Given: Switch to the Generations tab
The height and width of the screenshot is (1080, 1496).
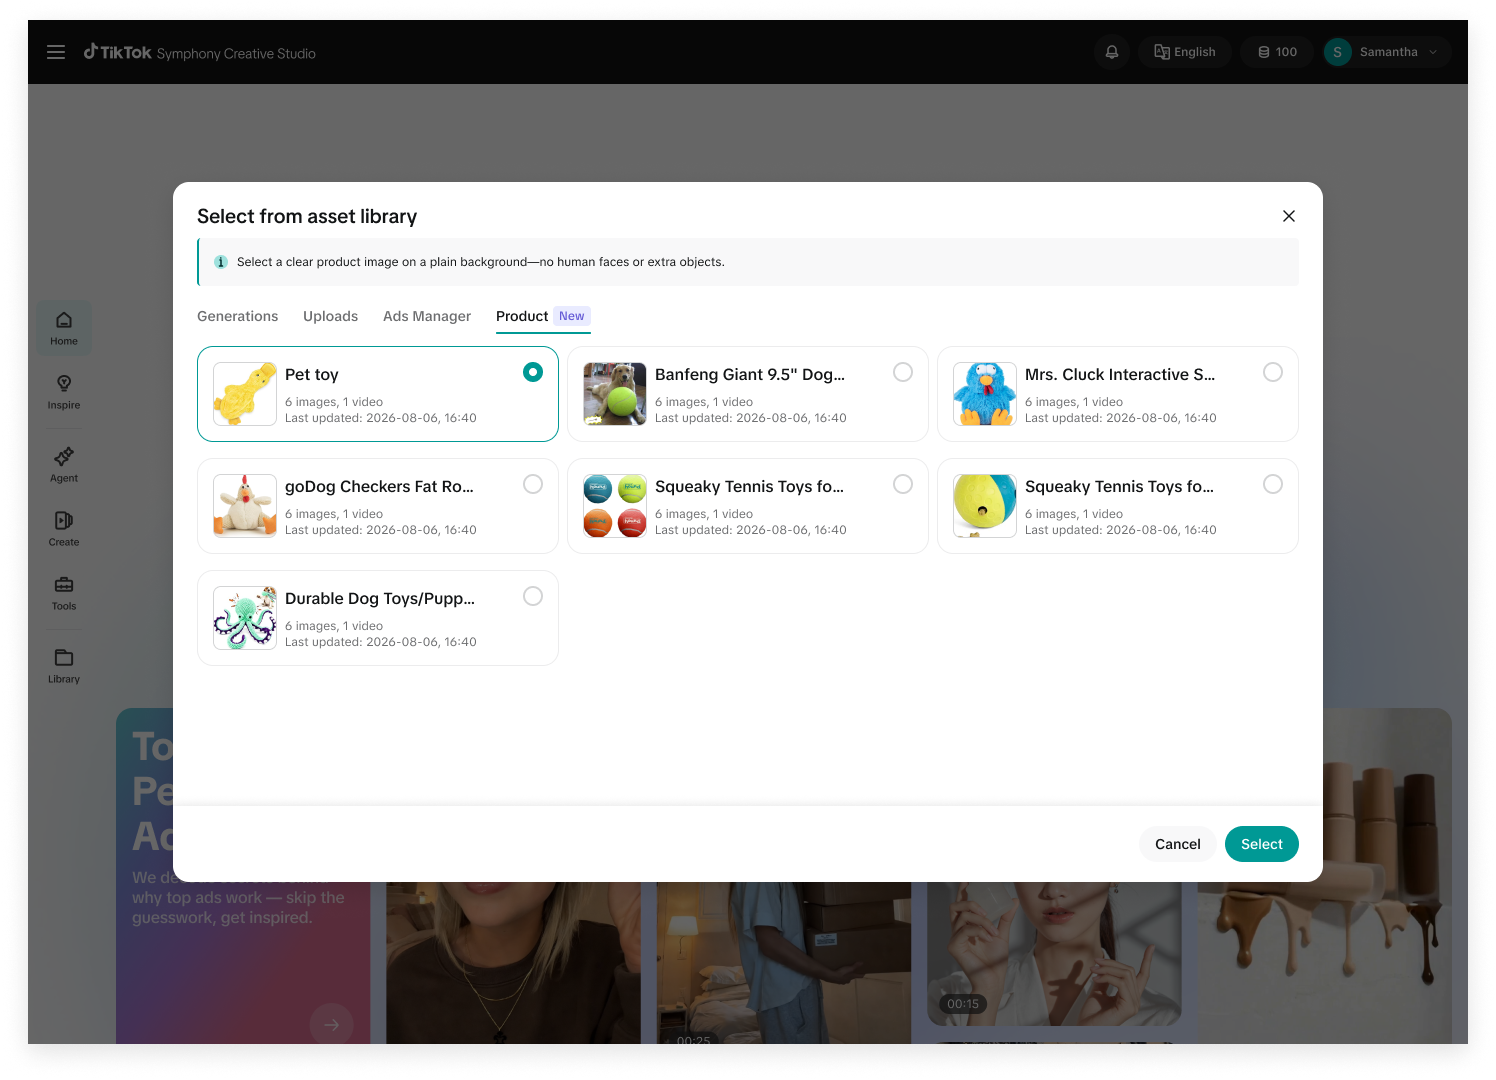Looking at the screenshot, I should click(238, 316).
